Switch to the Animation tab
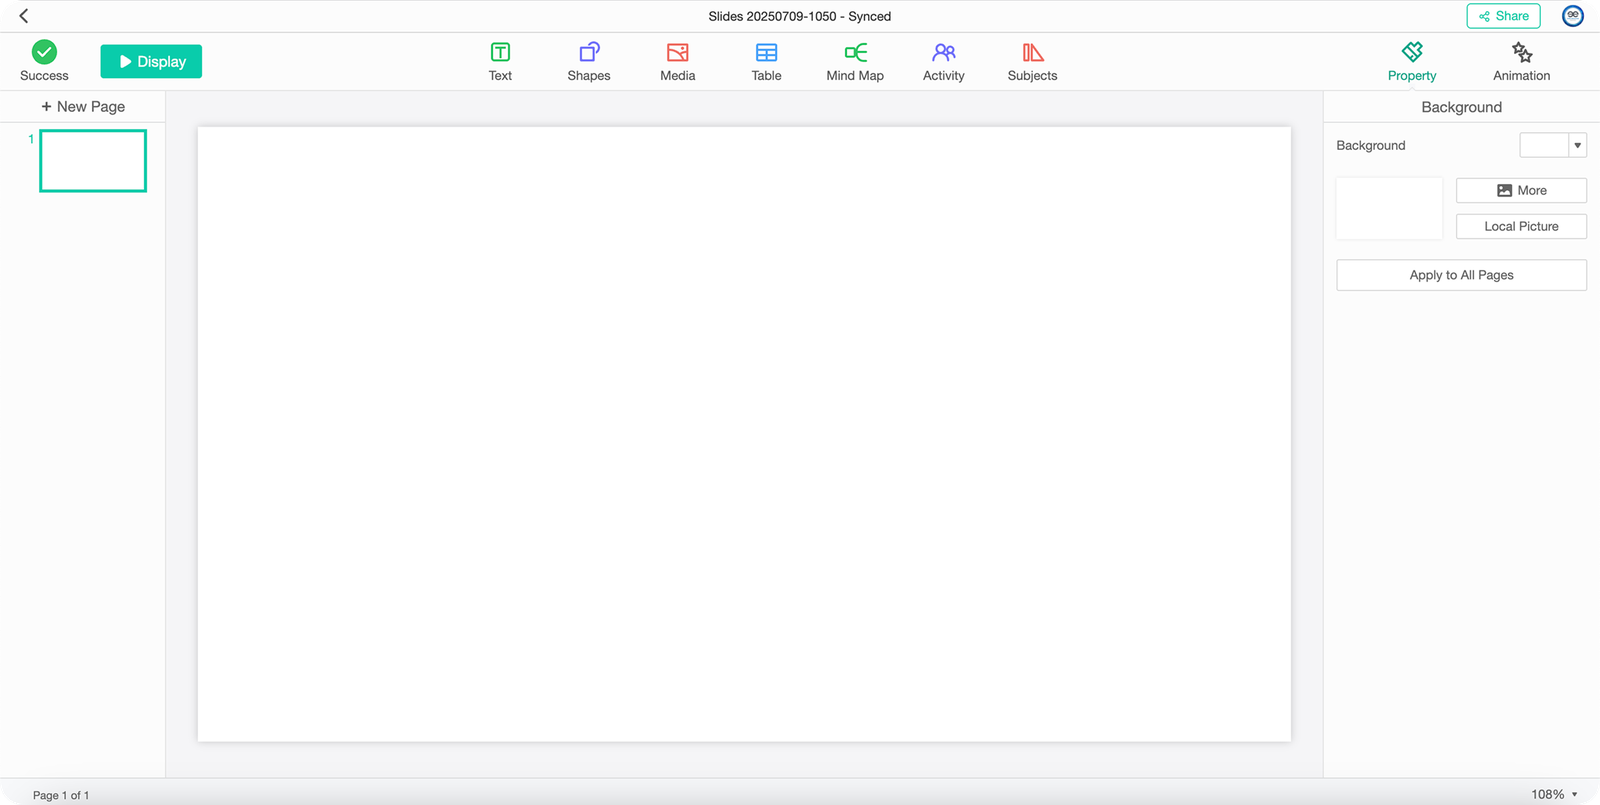 click(x=1521, y=61)
